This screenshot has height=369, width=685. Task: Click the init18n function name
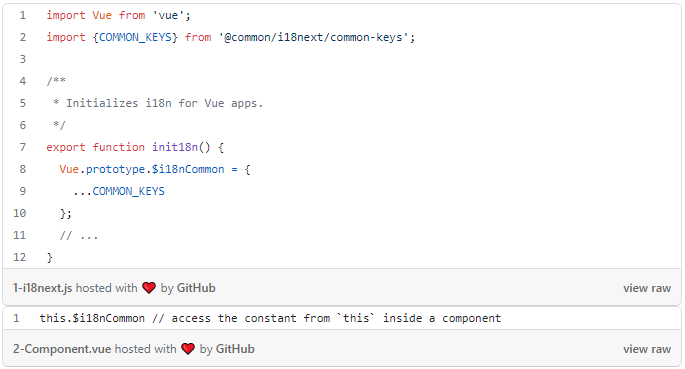point(175,147)
